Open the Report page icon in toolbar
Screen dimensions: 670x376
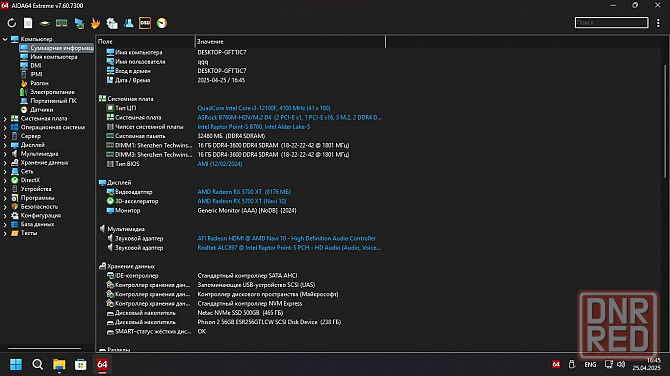(x=28, y=23)
